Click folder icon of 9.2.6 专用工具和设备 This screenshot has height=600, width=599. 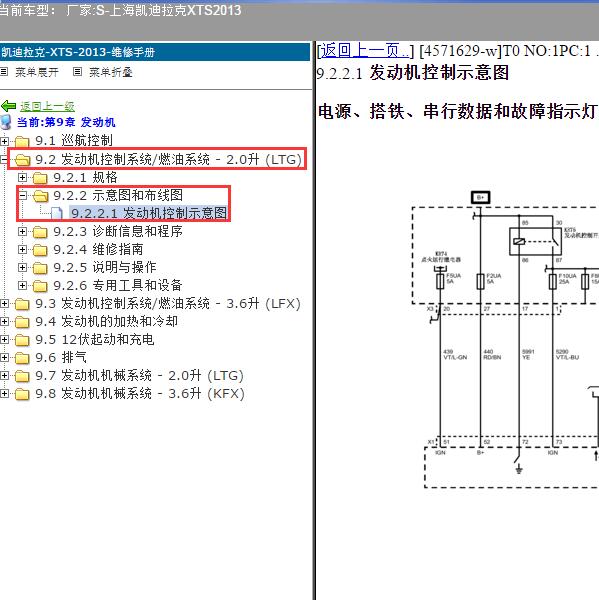coord(40,285)
